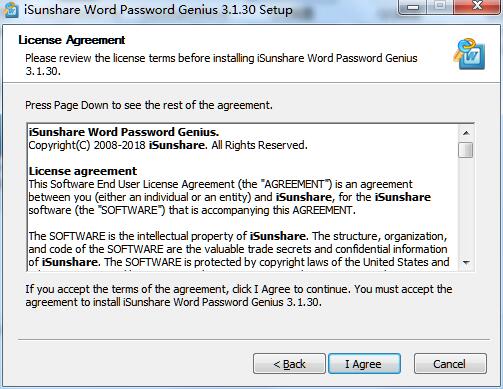Close the Setup window with the red X
This screenshot has width=503, height=389.
(477, 7)
